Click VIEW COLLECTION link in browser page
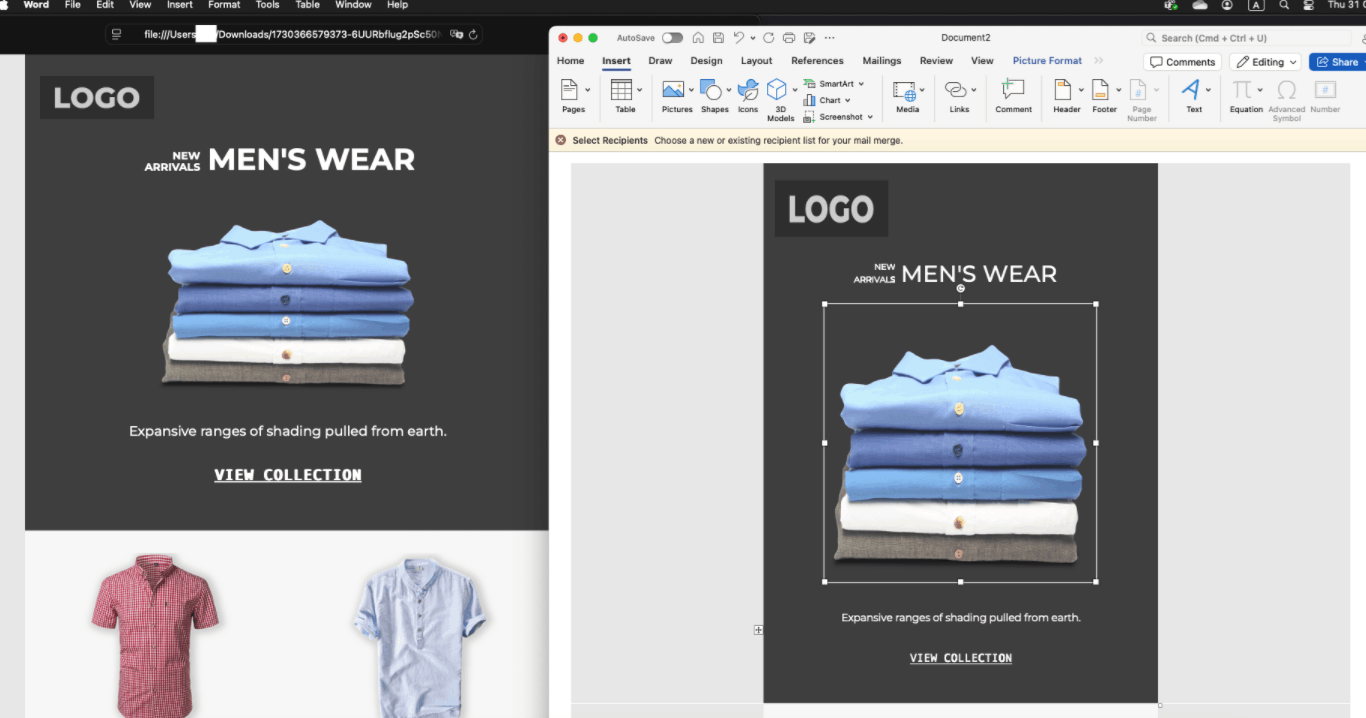The width and height of the screenshot is (1366, 718). [x=288, y=475]
